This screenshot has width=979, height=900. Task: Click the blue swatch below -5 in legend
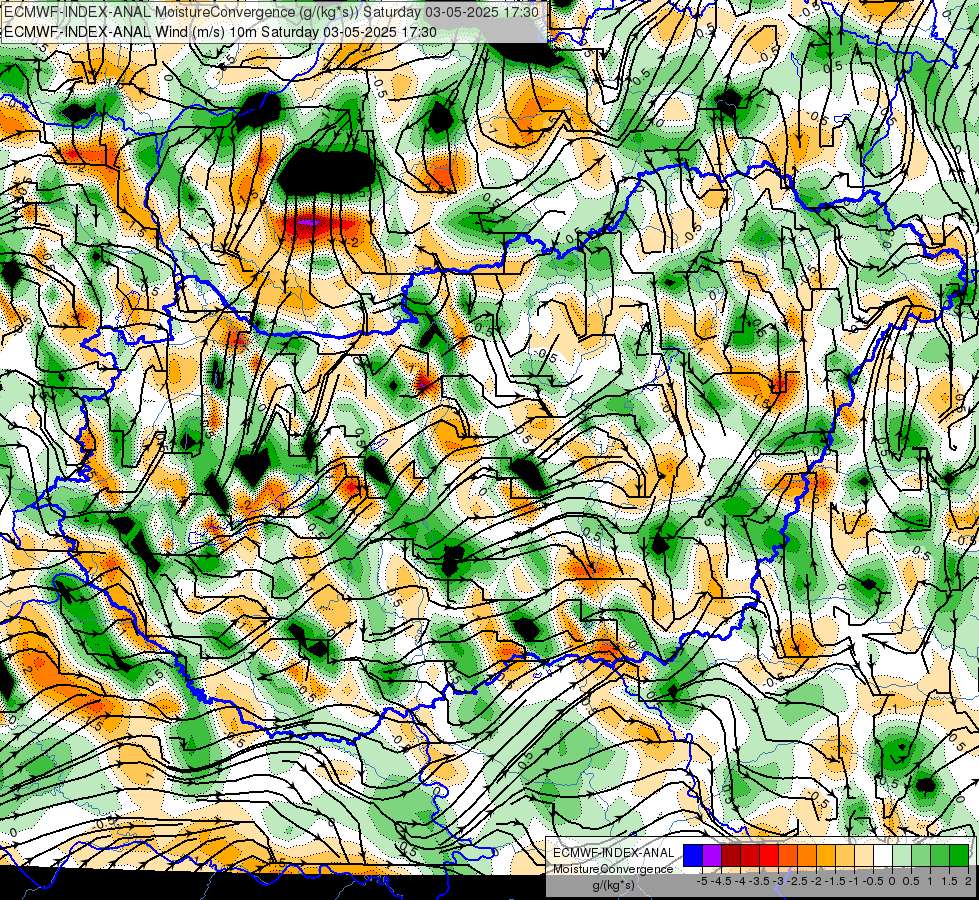point(693,855)
